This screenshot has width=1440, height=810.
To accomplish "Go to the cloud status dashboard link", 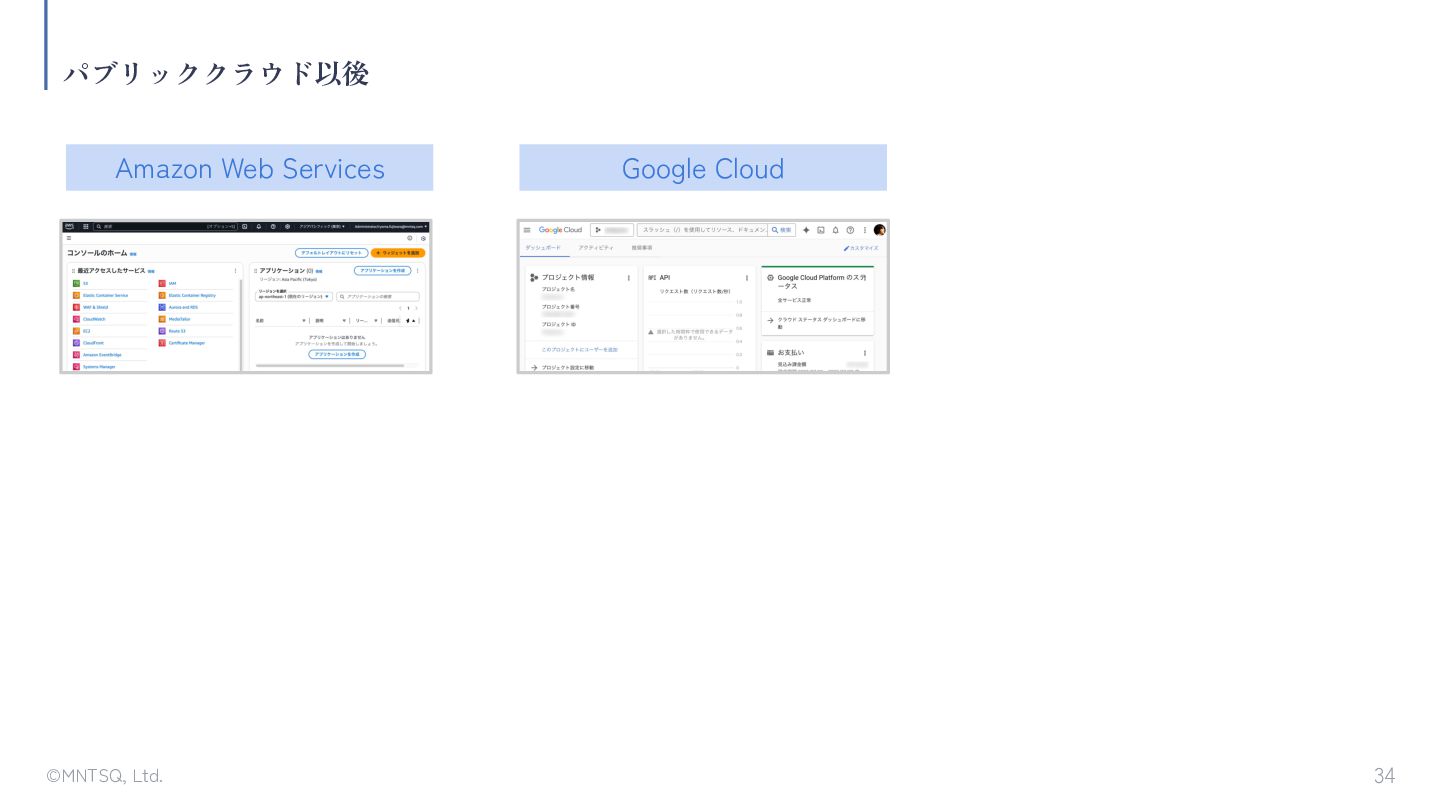I will point(817,323).
